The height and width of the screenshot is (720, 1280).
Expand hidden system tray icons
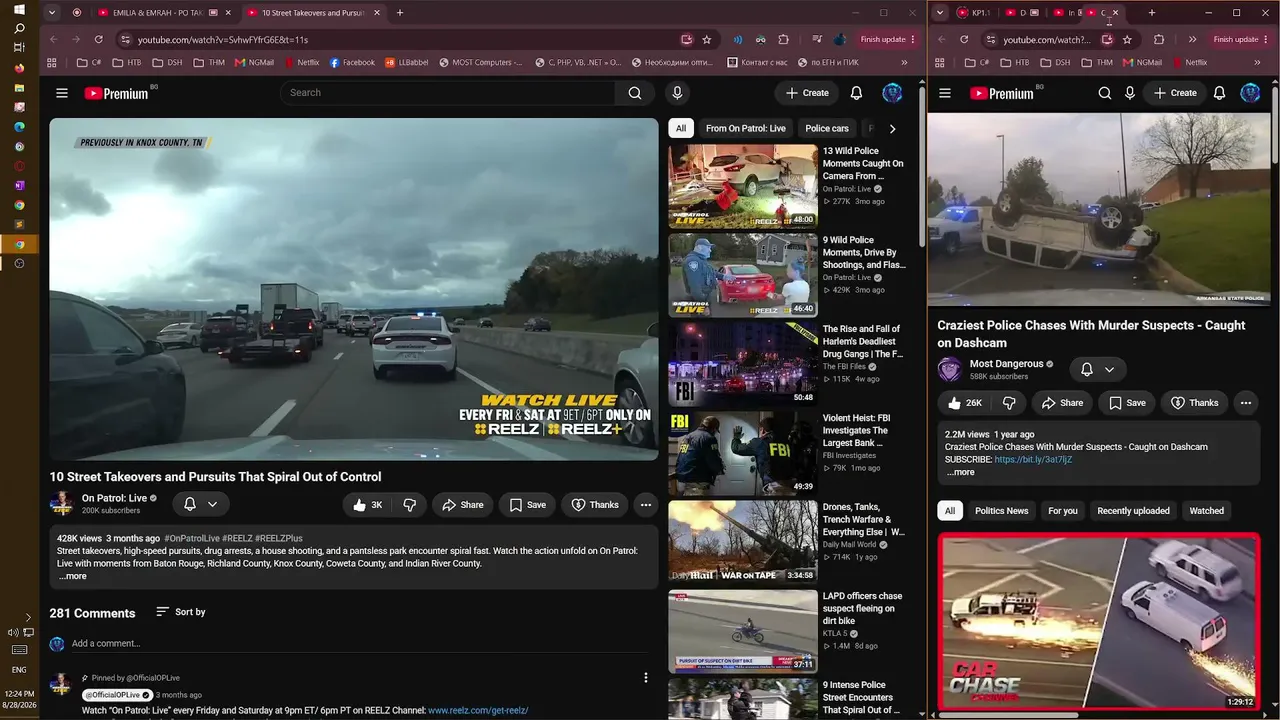[28, 617]
